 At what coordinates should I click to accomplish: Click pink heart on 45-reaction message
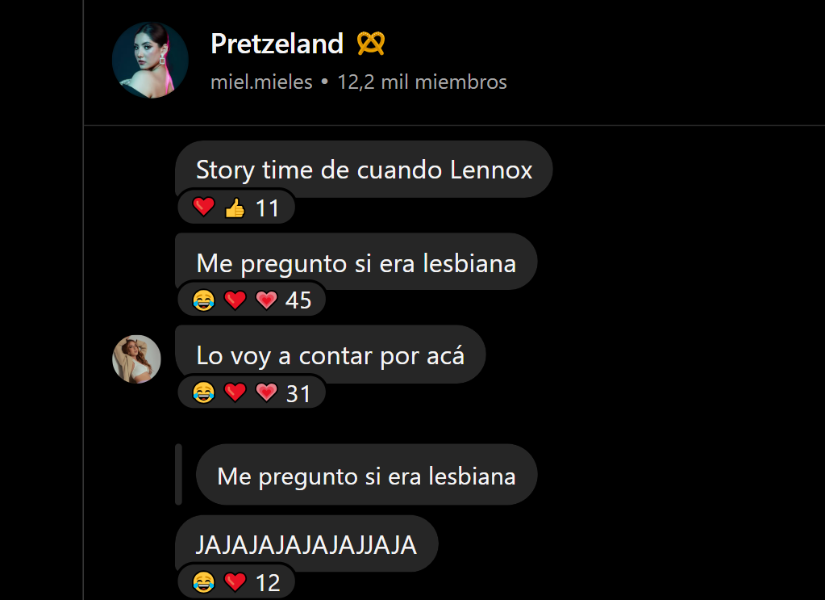point(266,301)
